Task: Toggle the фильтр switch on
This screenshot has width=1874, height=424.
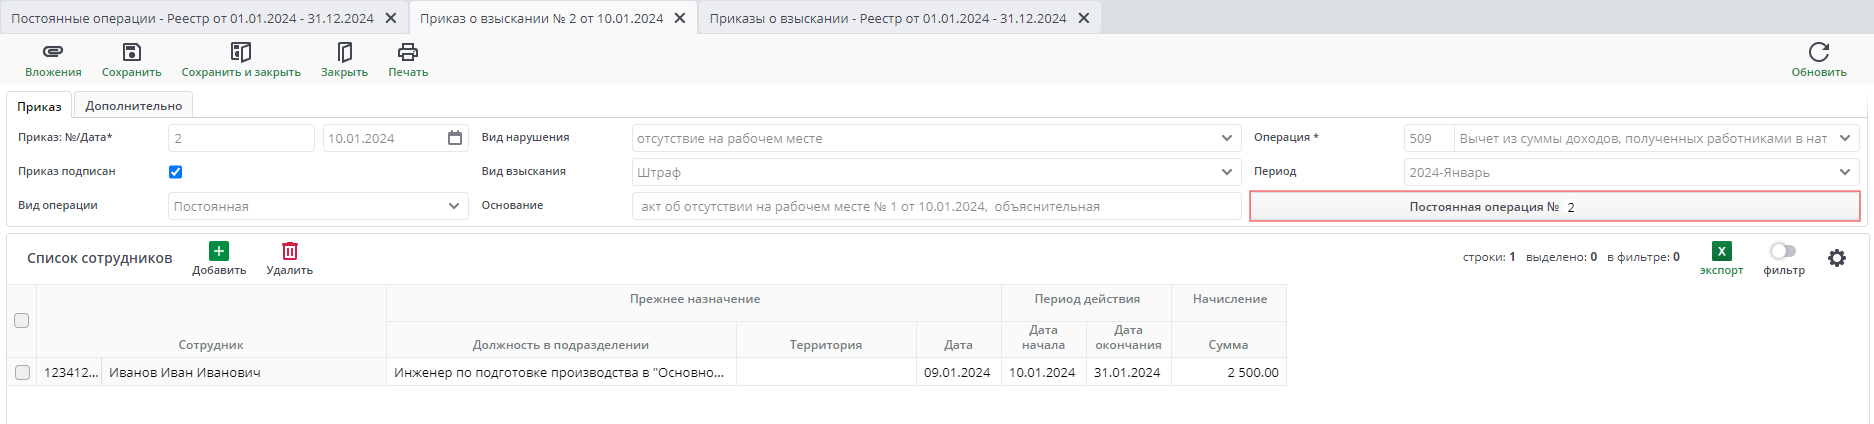Action: click(x=1783, y=251)
